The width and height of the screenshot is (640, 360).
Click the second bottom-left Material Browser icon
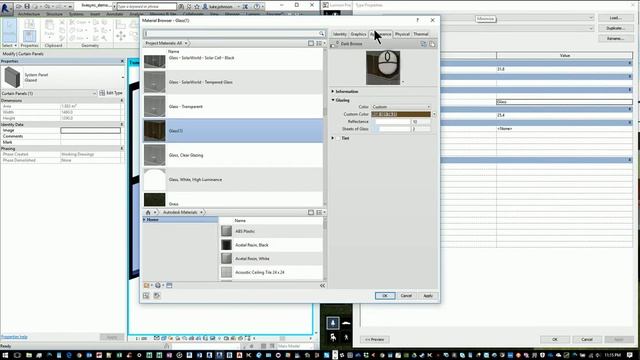coord(157,296)
